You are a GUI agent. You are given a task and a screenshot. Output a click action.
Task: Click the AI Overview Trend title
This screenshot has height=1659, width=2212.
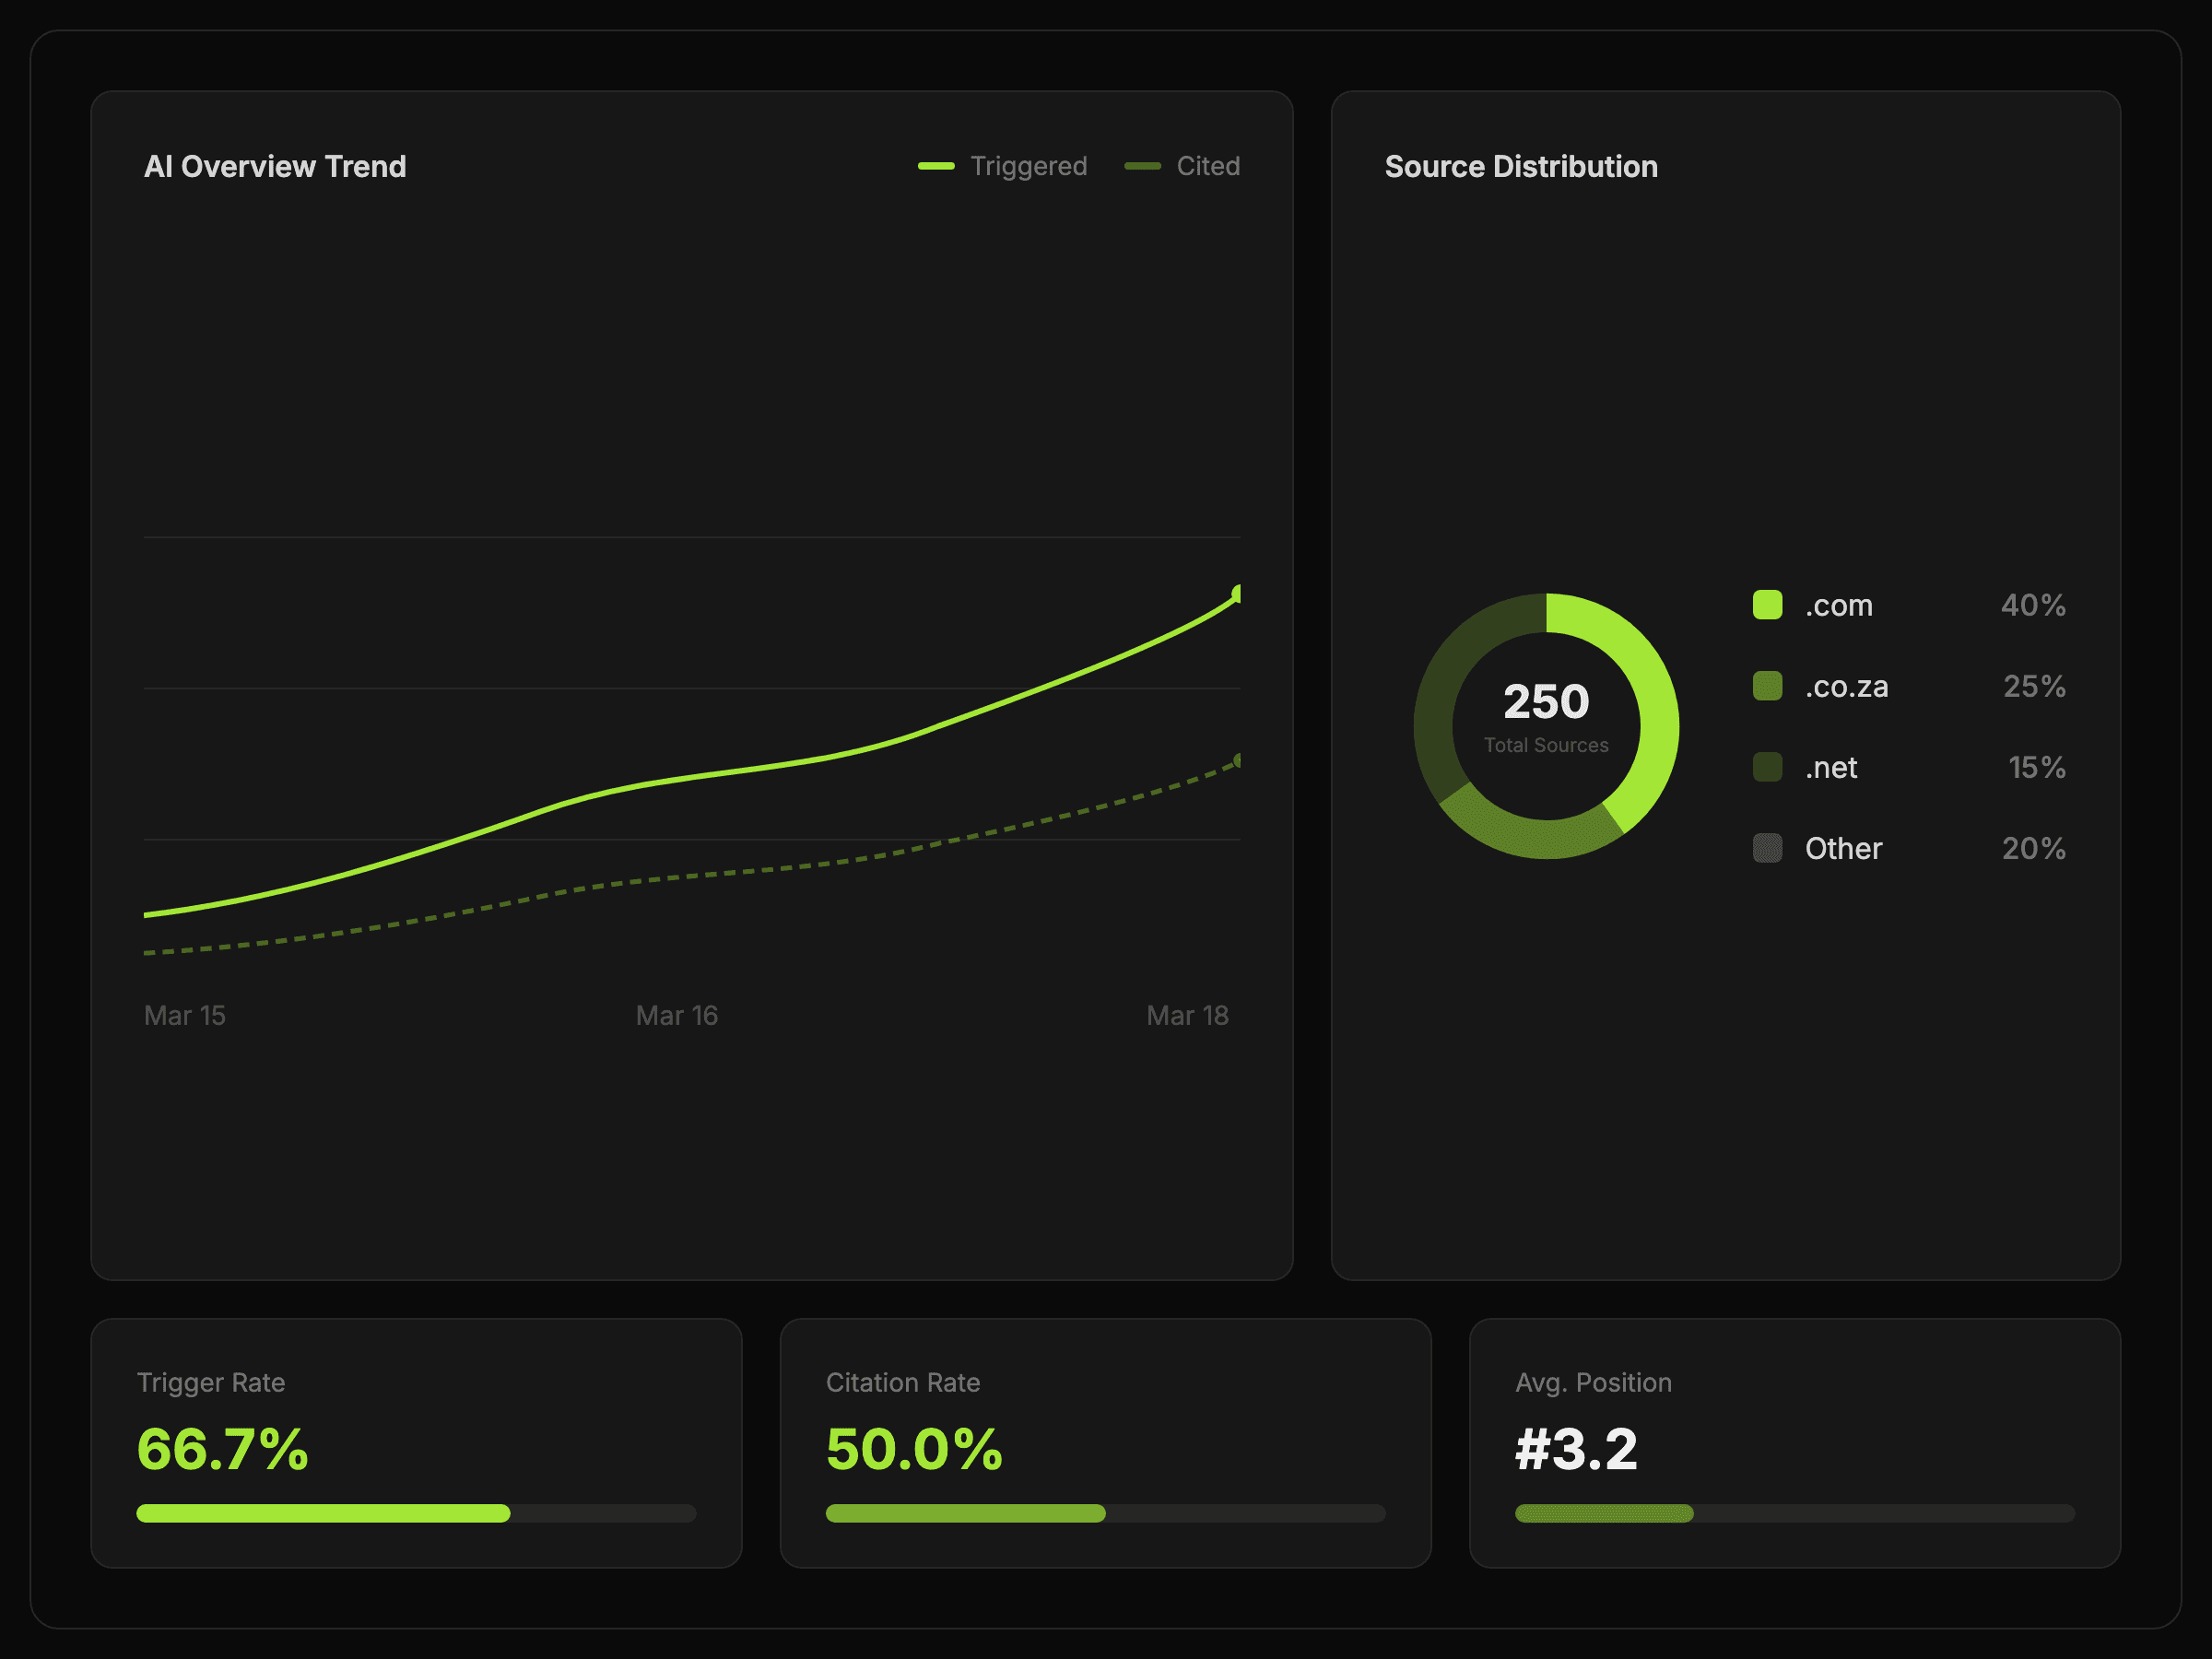pyautogui.click(x=275, y=166)
